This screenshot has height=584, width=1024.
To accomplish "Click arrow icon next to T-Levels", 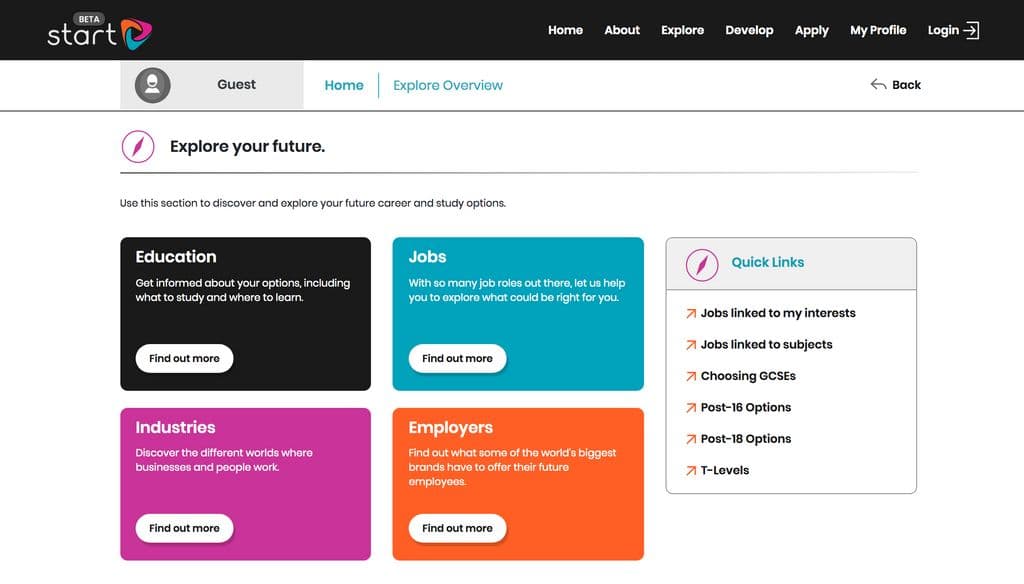I will tap(691, 470).
